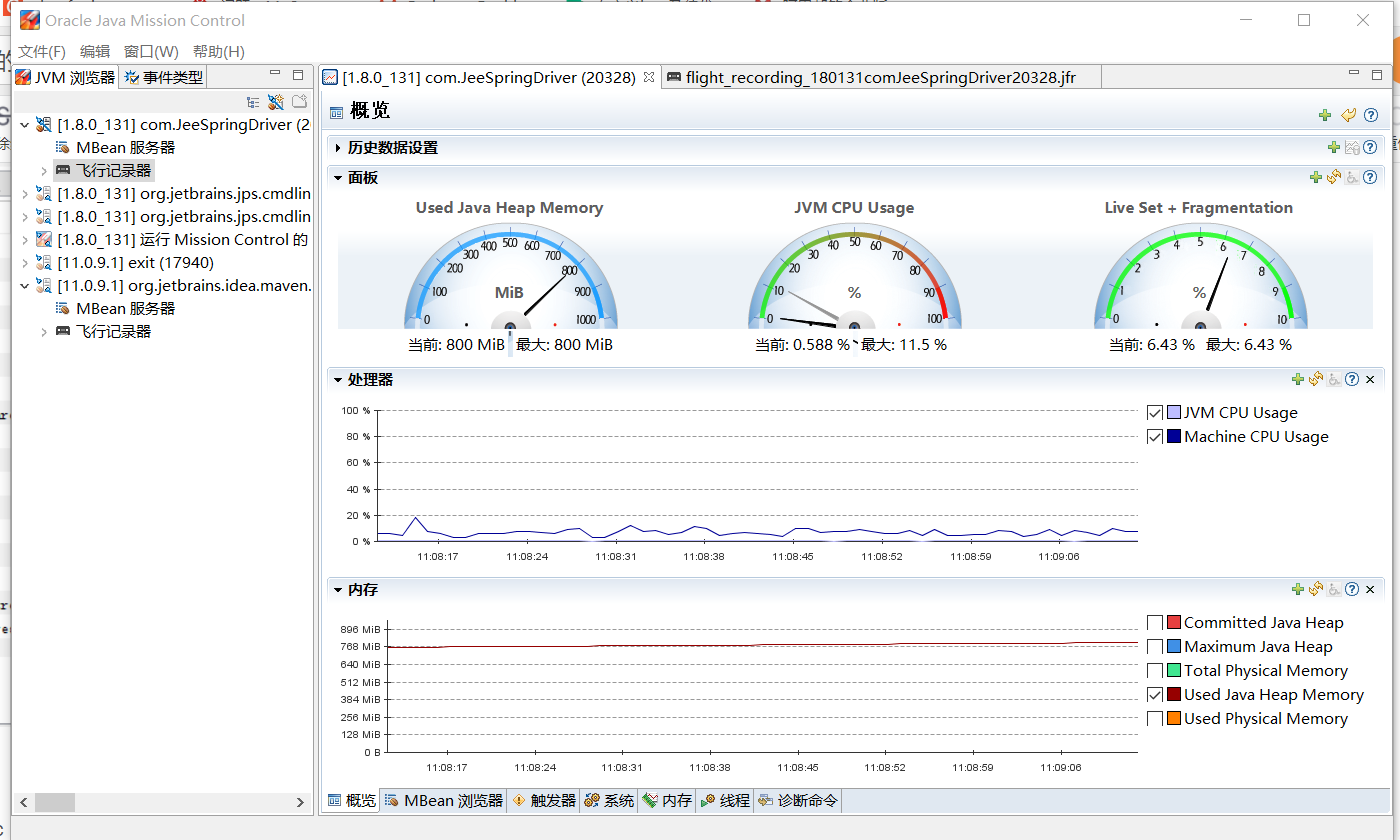This screenshot has width=1400, height=840.
Task: Close the 处理器 panel with its X button
Action: click(x=1369, y=379)
